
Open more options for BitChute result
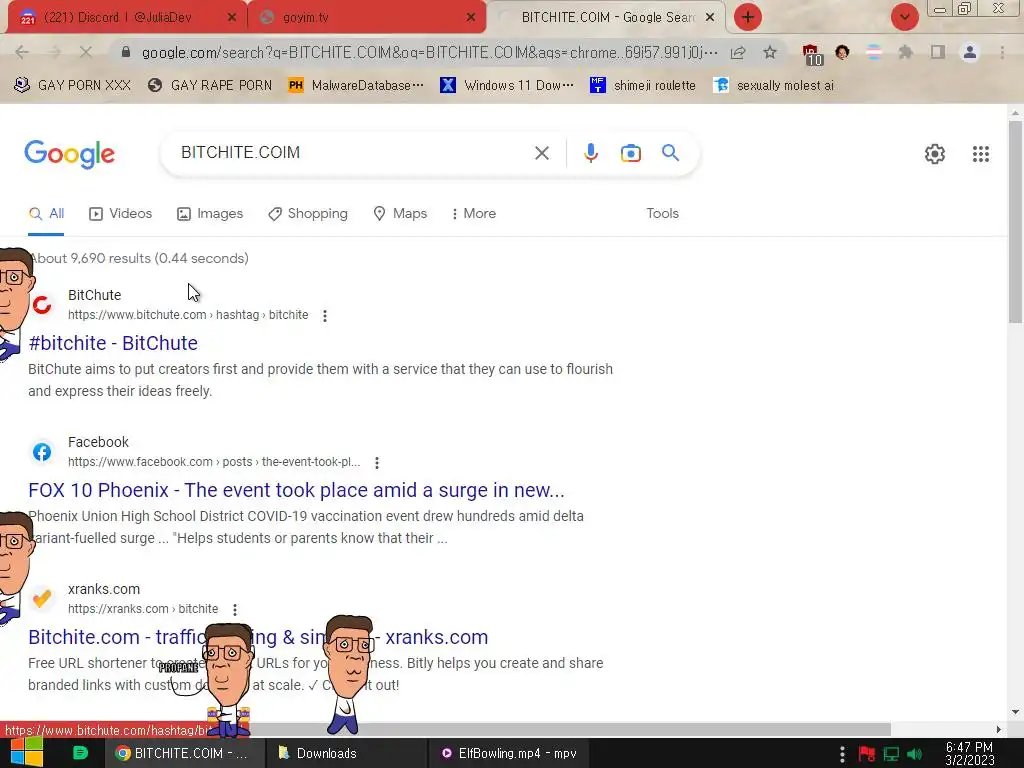point(325,316)
